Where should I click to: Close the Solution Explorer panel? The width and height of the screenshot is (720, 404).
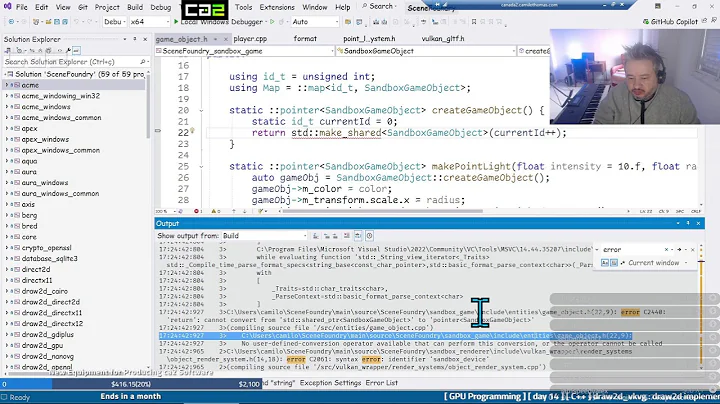point(145,39)
